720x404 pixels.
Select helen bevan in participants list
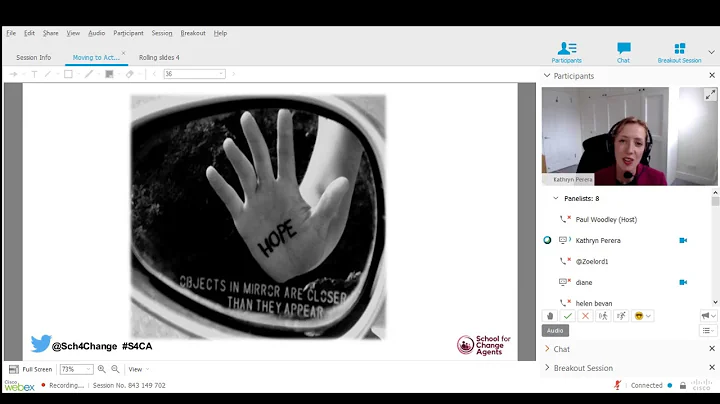(594, 303)
